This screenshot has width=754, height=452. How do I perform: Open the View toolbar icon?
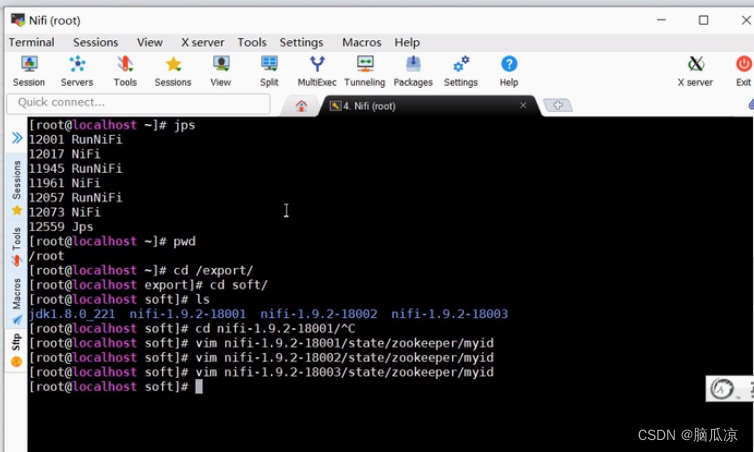tap(221, 71)
